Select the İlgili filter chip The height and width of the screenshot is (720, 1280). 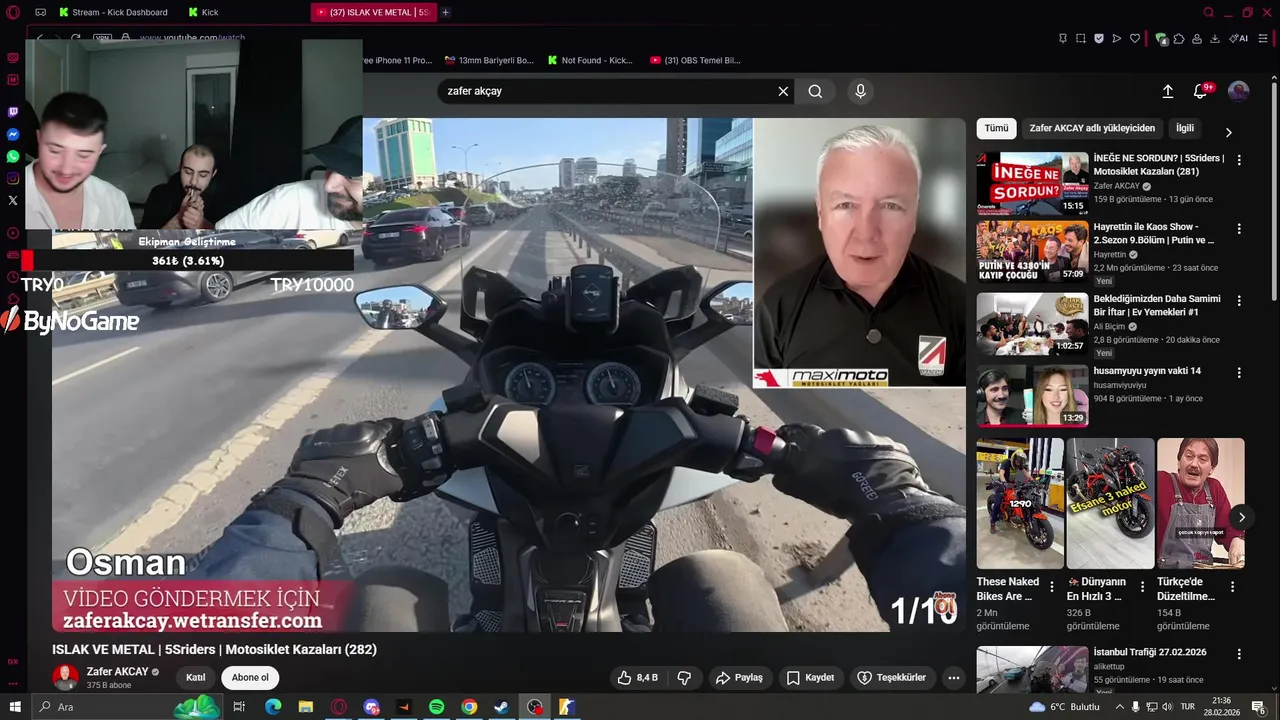1185,128
